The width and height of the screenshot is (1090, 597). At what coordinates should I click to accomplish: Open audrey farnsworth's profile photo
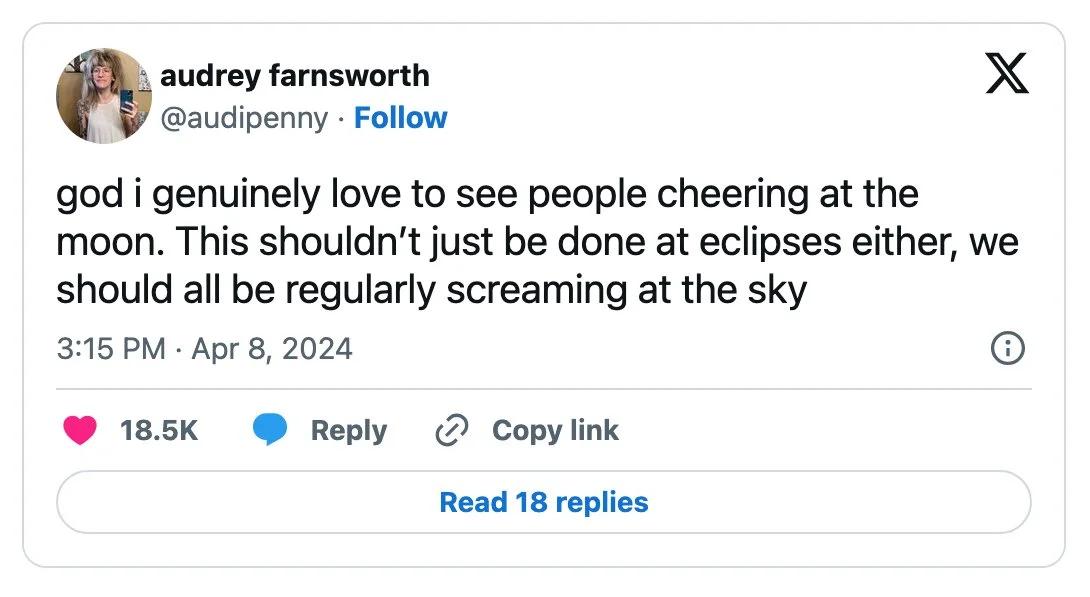click(104, 96)
